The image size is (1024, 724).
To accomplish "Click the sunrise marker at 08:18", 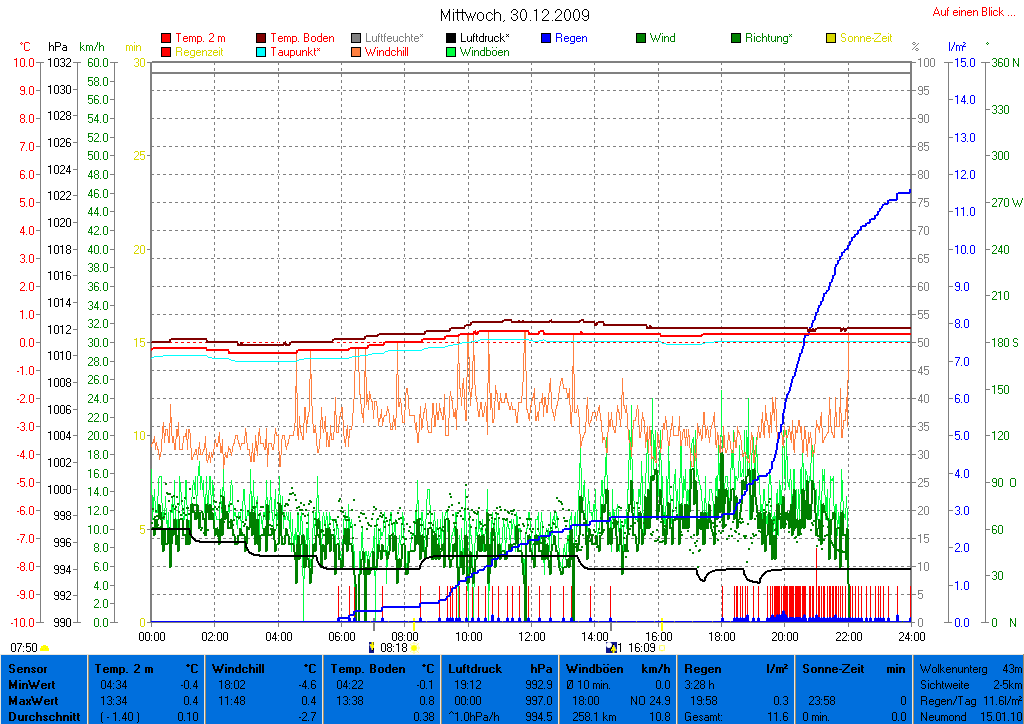I will (393, 648).
